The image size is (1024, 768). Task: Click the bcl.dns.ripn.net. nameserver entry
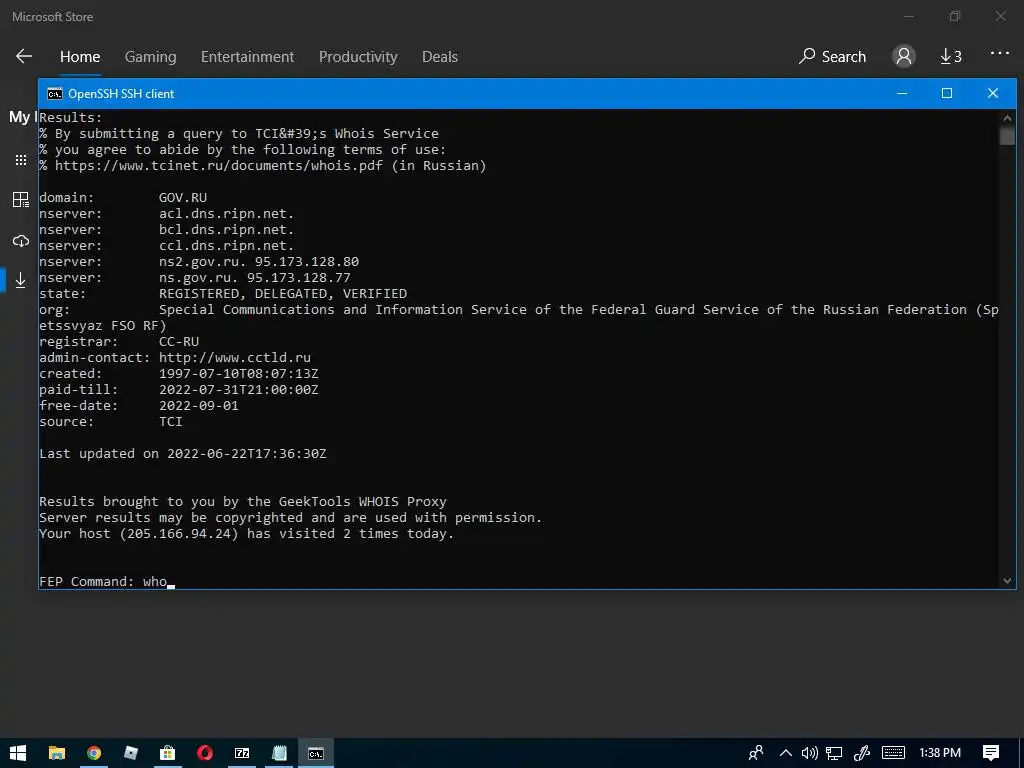pos(227,230)
